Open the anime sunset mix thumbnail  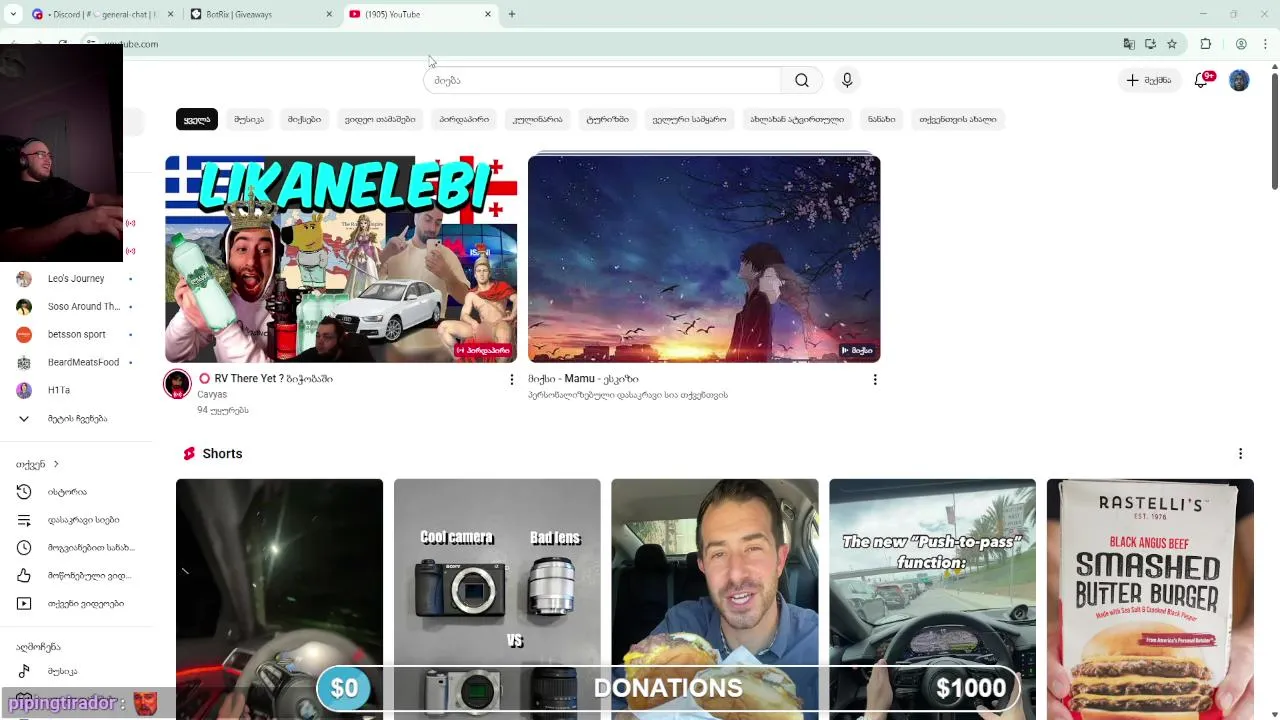pos(704,258)
